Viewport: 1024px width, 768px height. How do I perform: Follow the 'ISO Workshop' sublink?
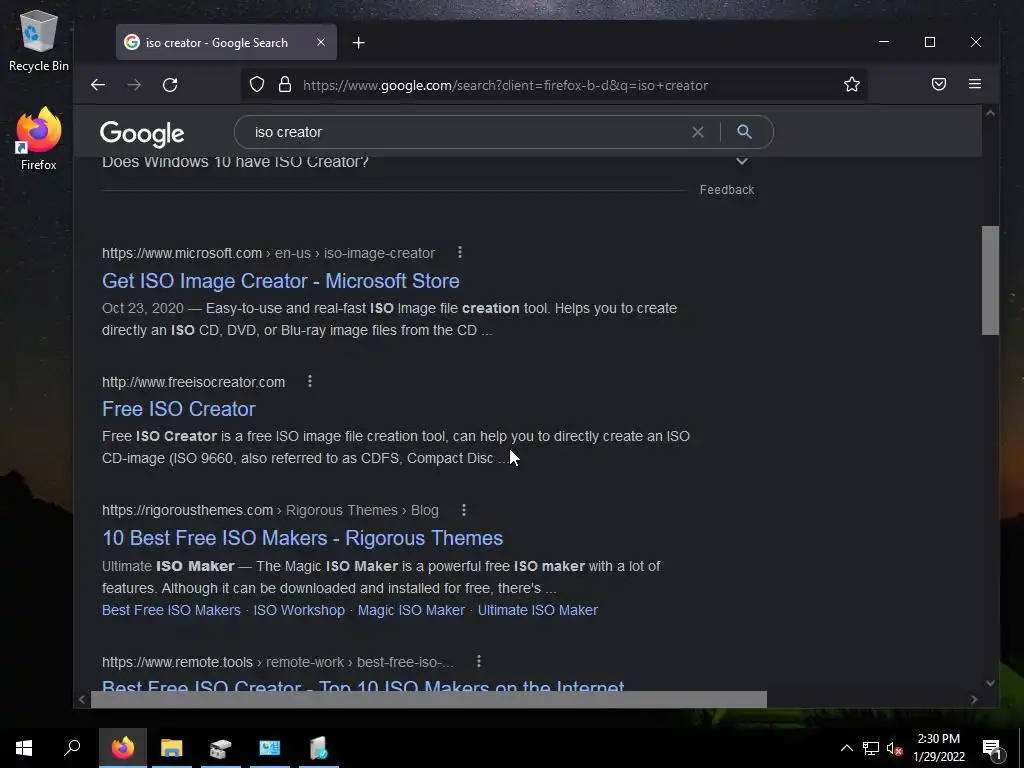pos(299,610)
